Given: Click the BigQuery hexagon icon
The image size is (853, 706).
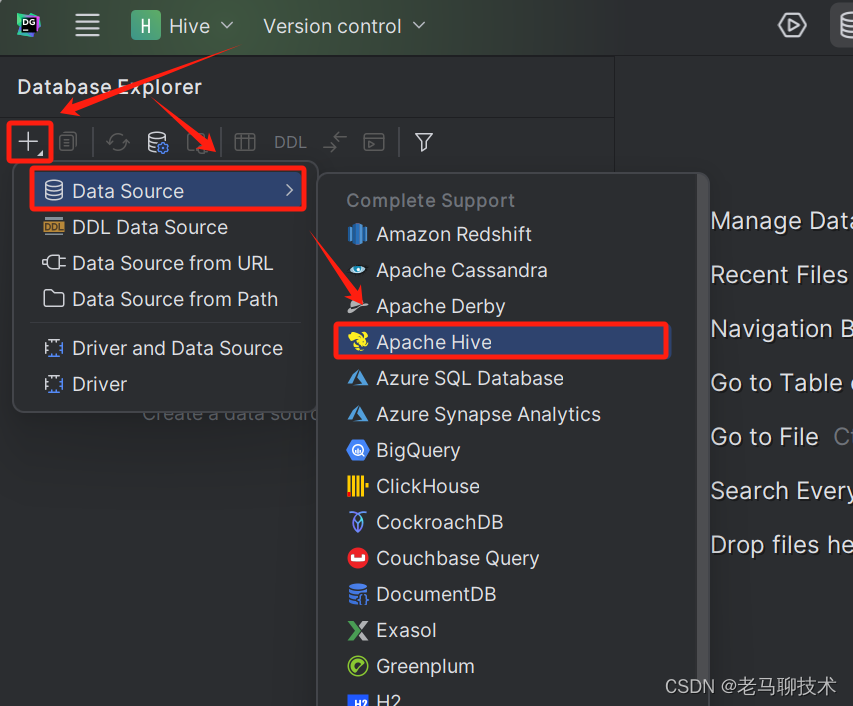Looking at the screenshot, I should click(x=357, y=450).
